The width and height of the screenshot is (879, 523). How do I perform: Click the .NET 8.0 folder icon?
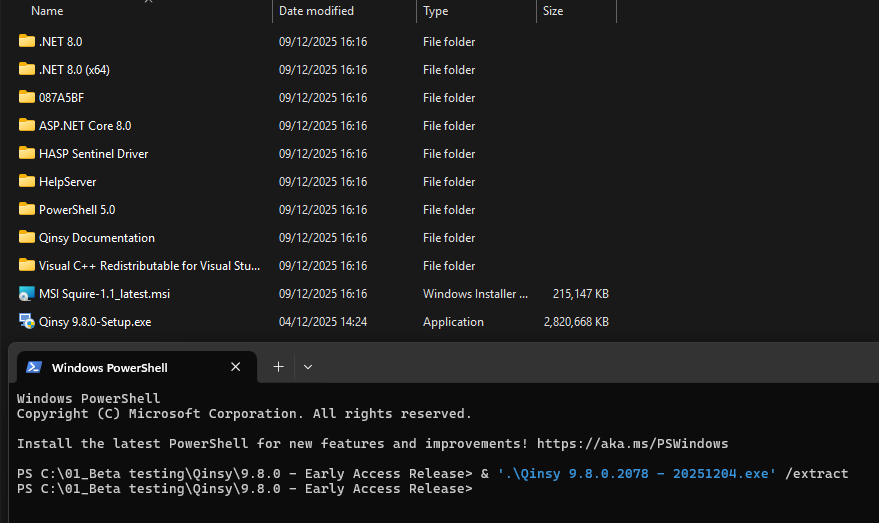[27, 42]
